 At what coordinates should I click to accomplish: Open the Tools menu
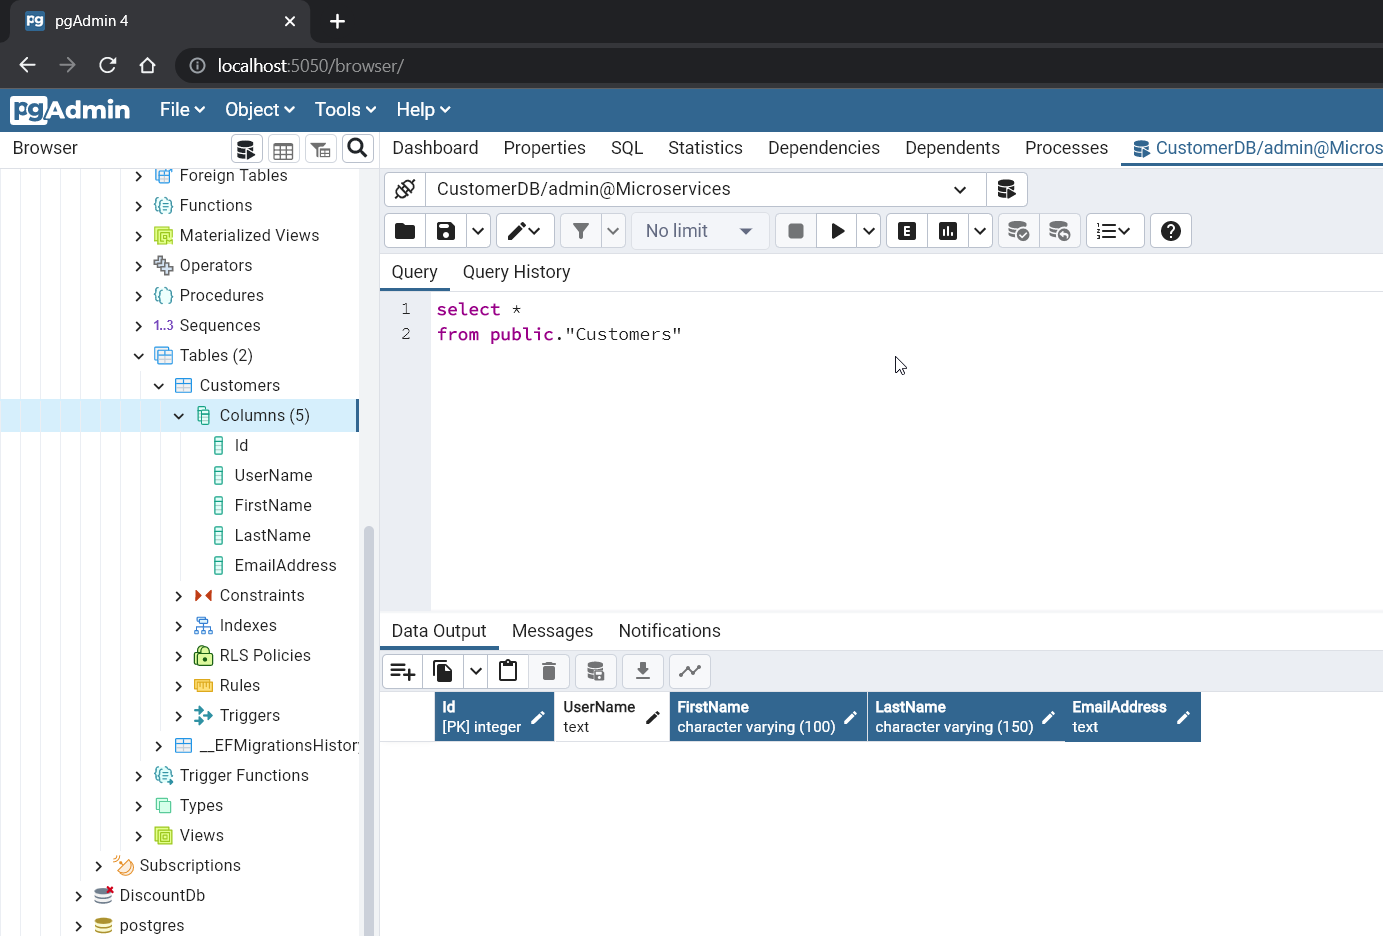pos(345,110)
